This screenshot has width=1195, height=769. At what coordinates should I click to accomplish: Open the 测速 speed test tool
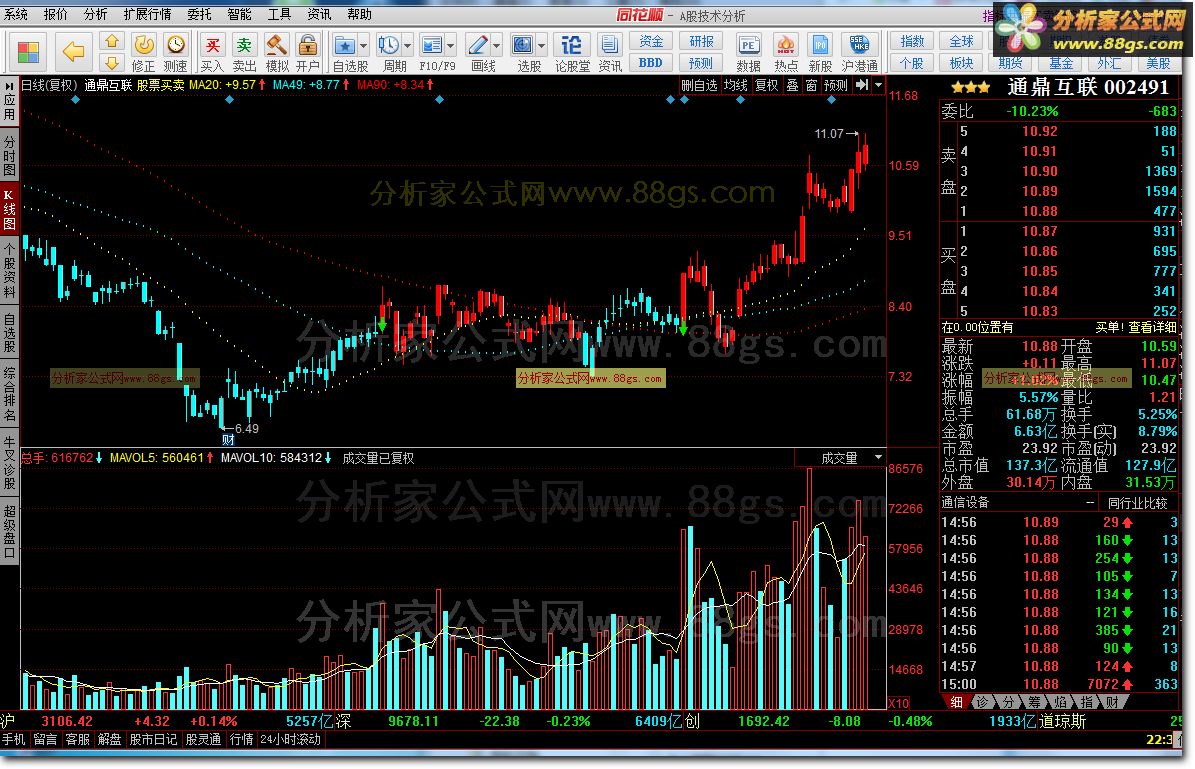click(175, 53)
